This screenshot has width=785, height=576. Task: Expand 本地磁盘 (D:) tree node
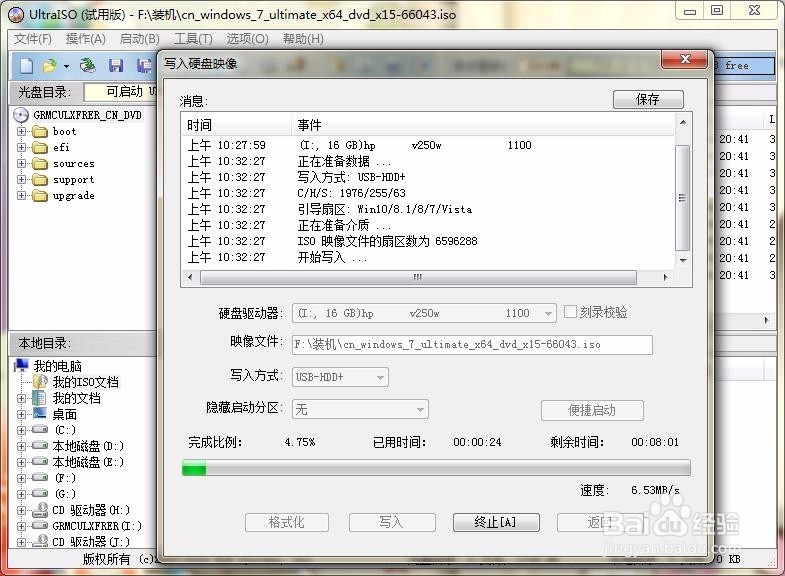pos(21,446)
